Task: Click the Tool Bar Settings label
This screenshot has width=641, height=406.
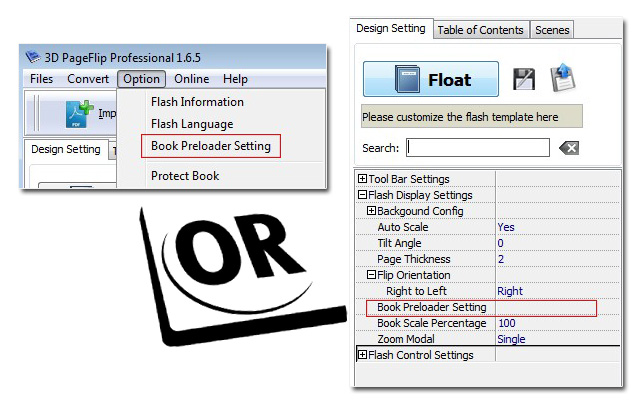Action: pyautogui.click(x=409, y=179)
